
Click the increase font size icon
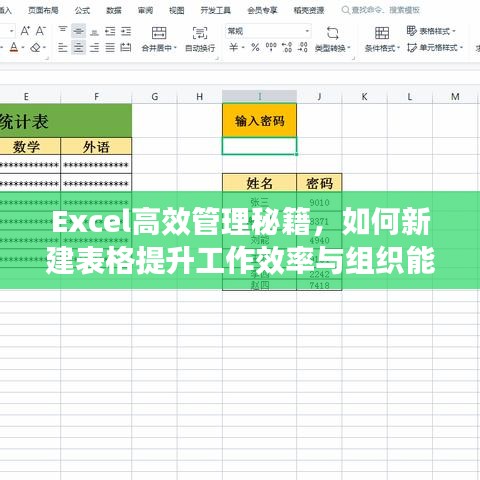(25, 31)
